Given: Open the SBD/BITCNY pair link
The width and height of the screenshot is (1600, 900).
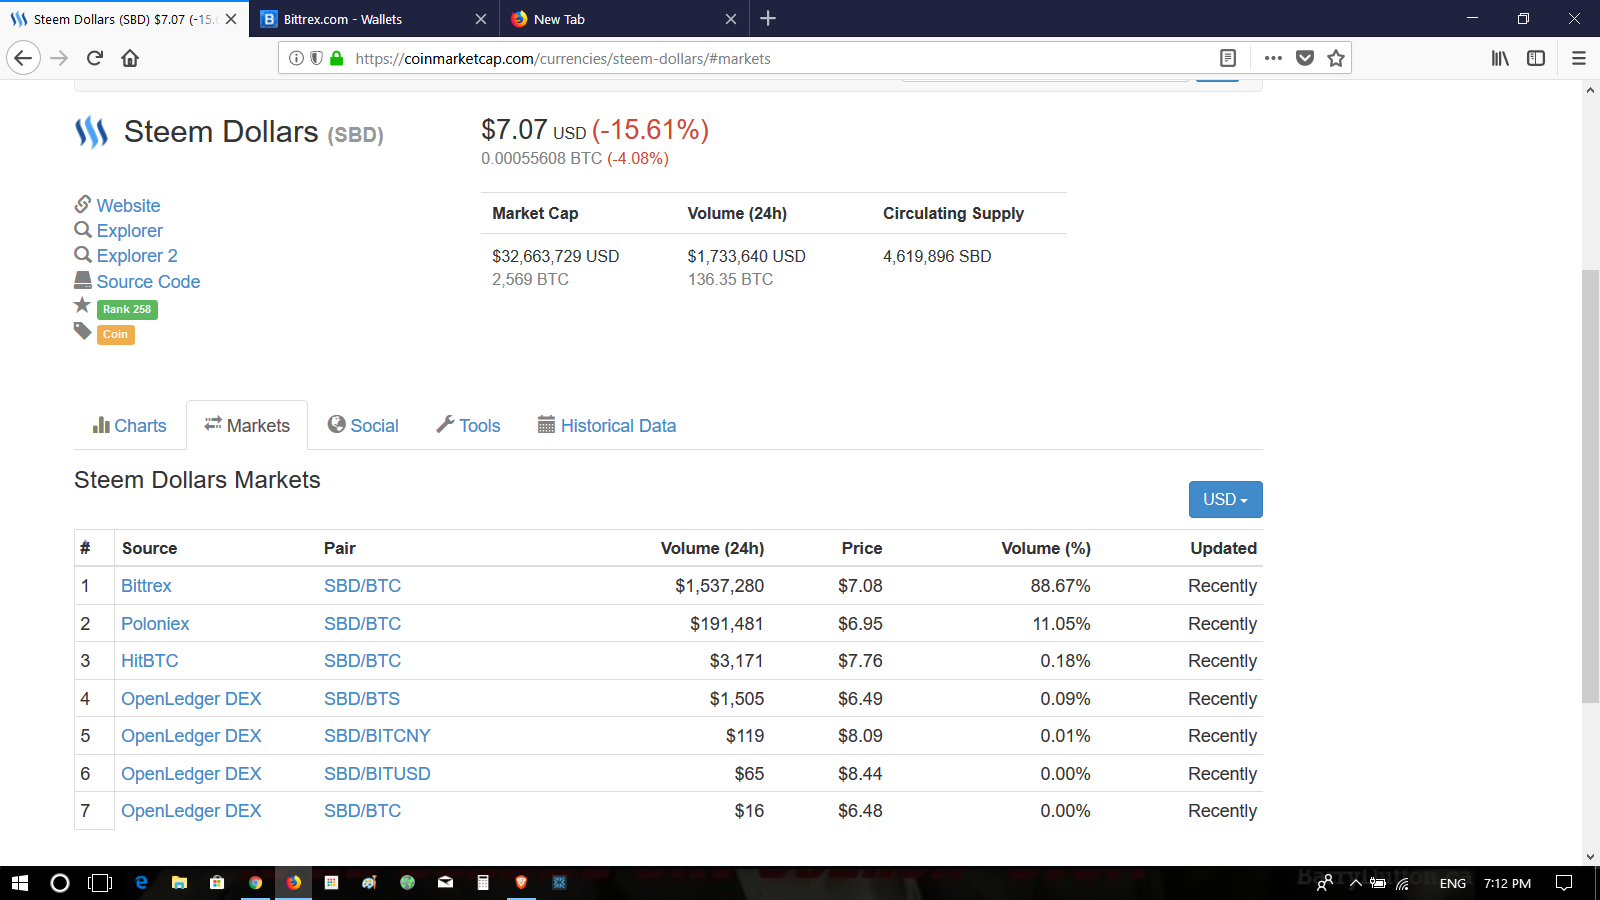Looking at the screenshot, I should click(377, 736).
